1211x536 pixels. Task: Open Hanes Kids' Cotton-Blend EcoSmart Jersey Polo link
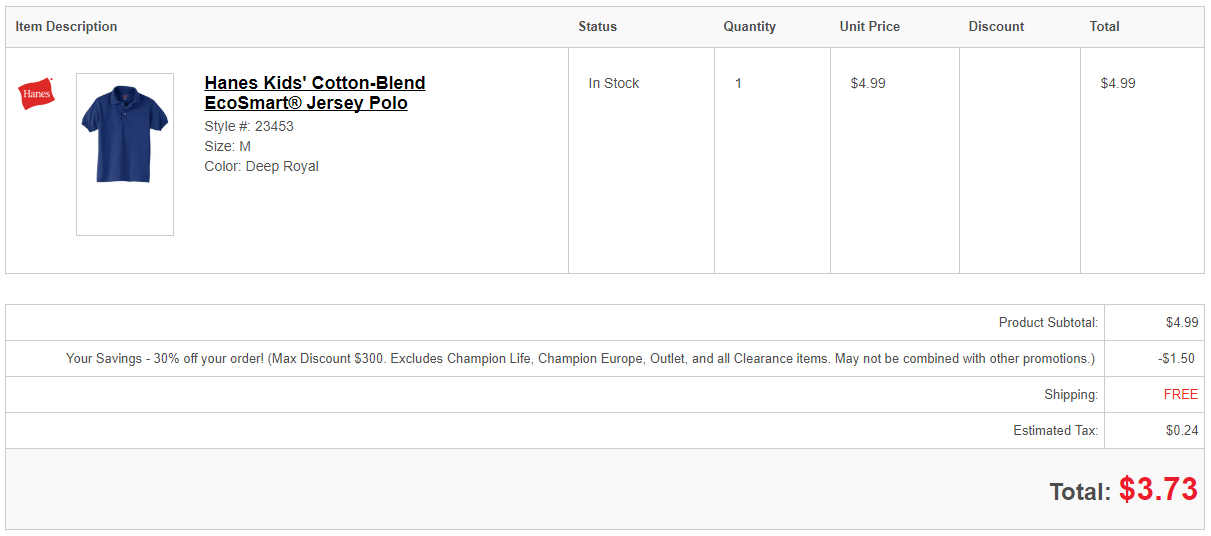314,93
